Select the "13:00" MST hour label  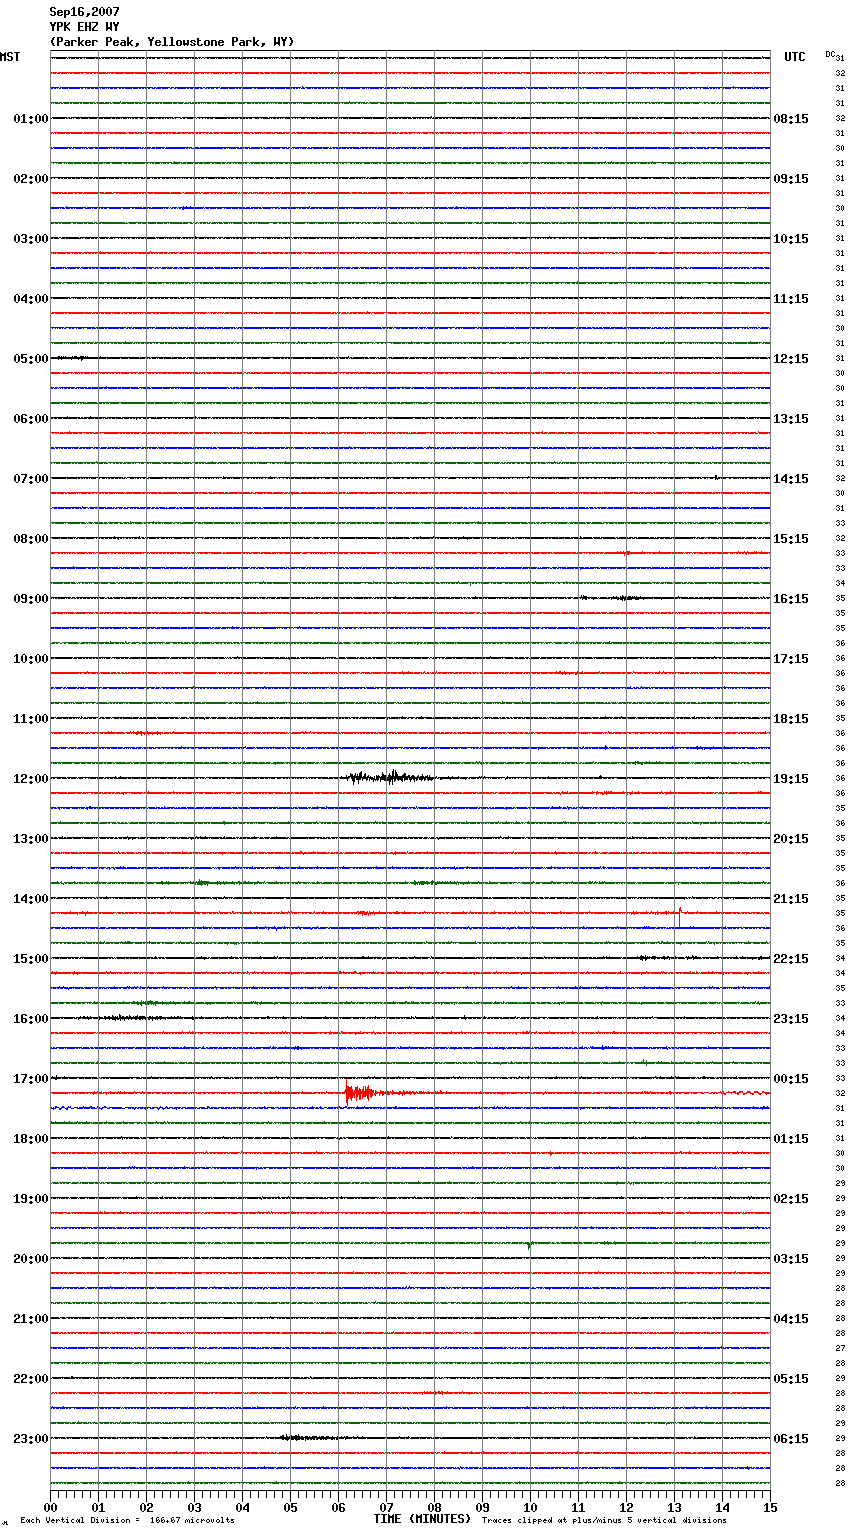[31, 839]
